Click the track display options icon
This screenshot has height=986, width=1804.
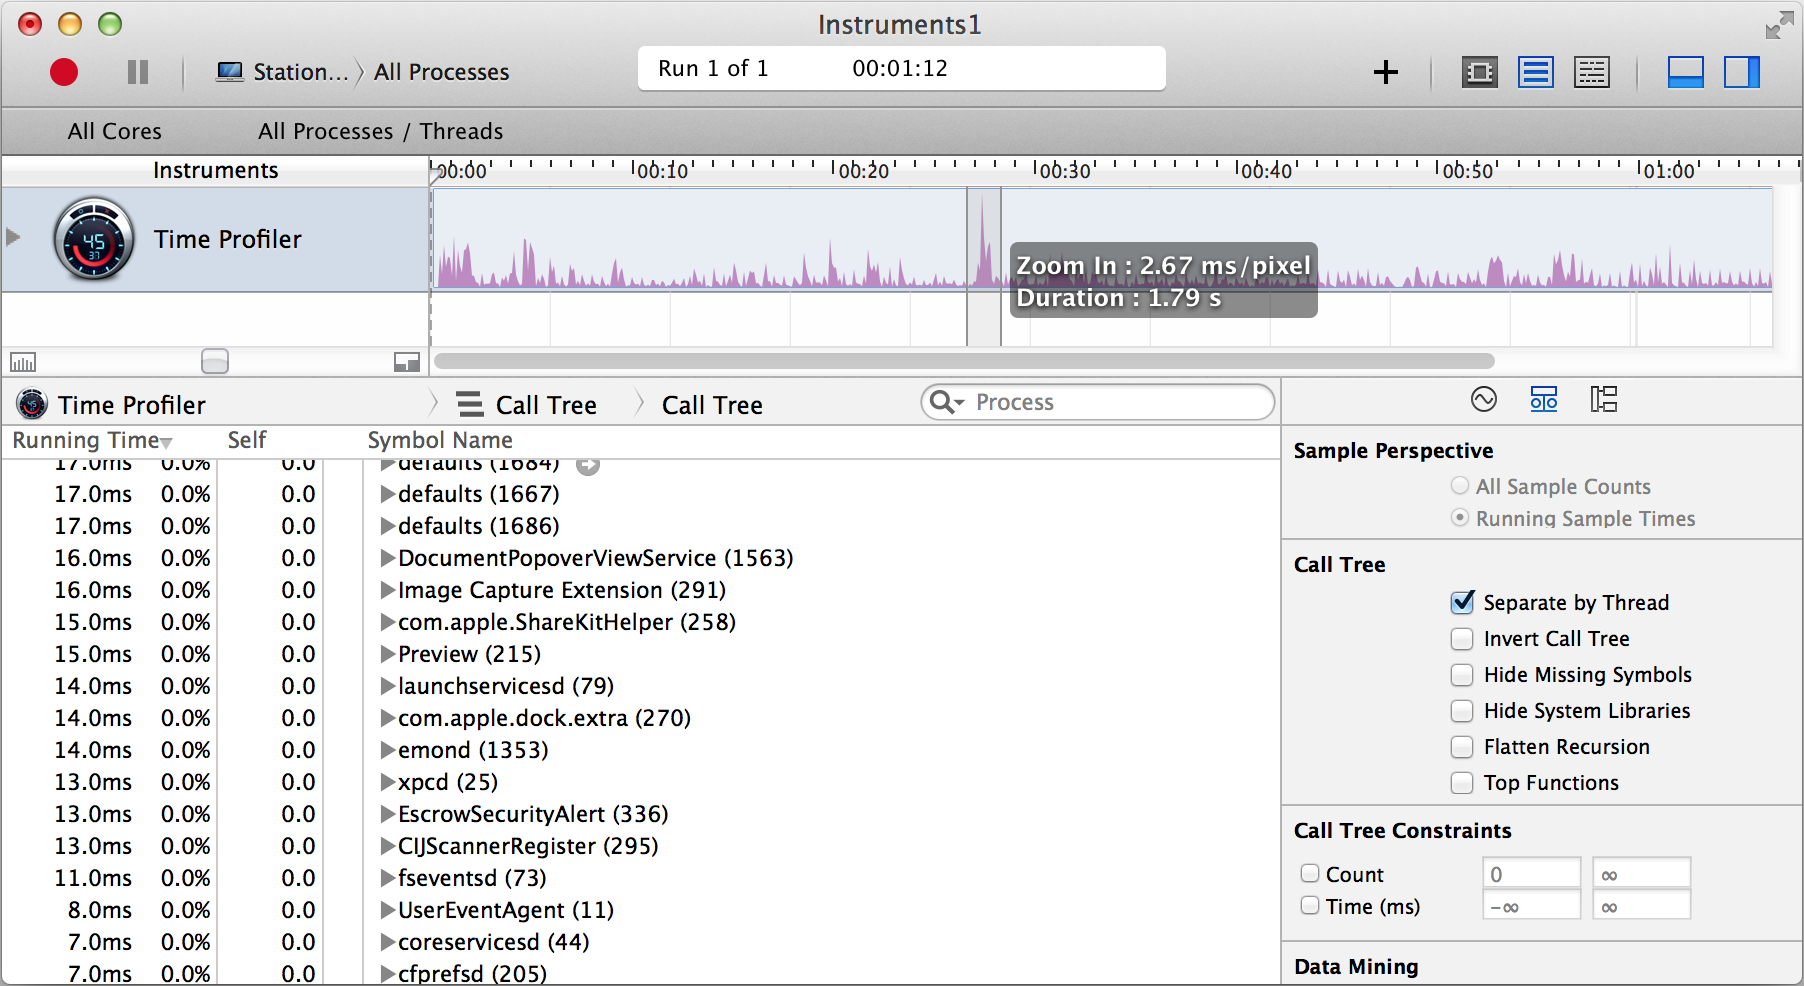click(22, 362)
